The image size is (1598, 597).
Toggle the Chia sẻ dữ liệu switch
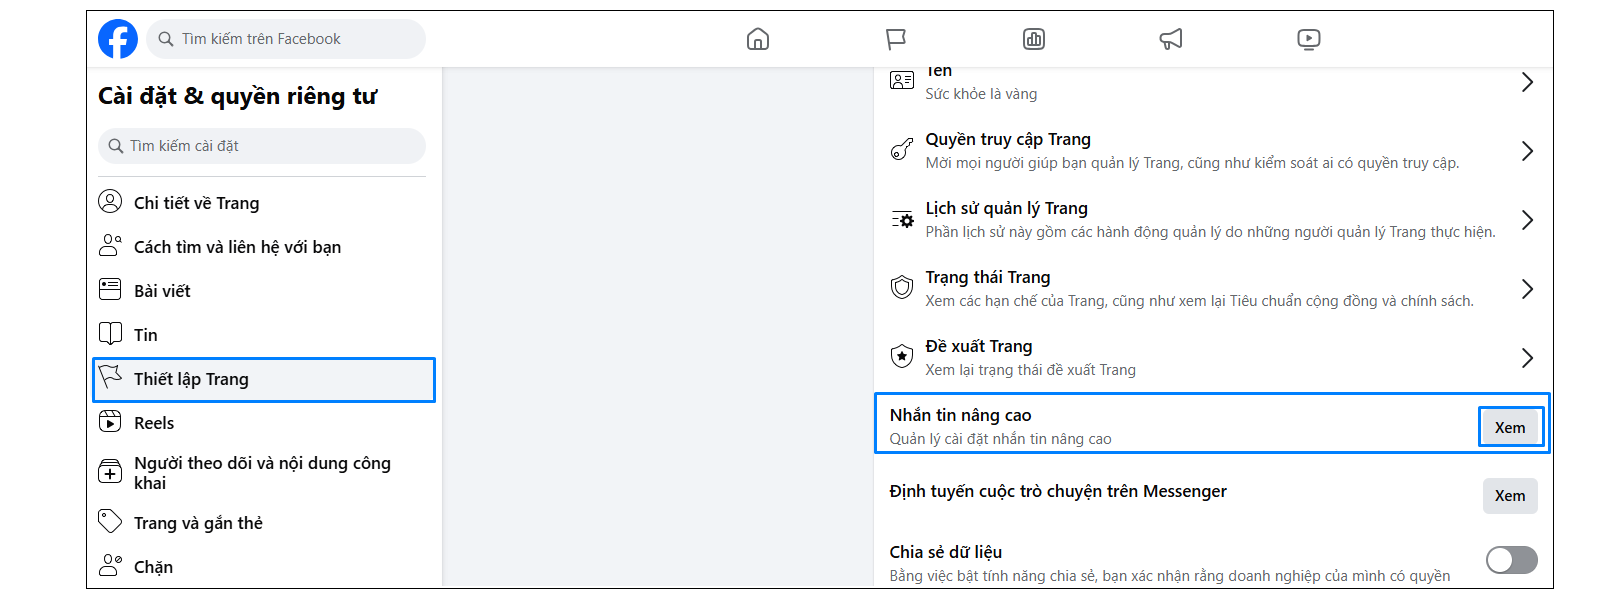click(1511, 560)
